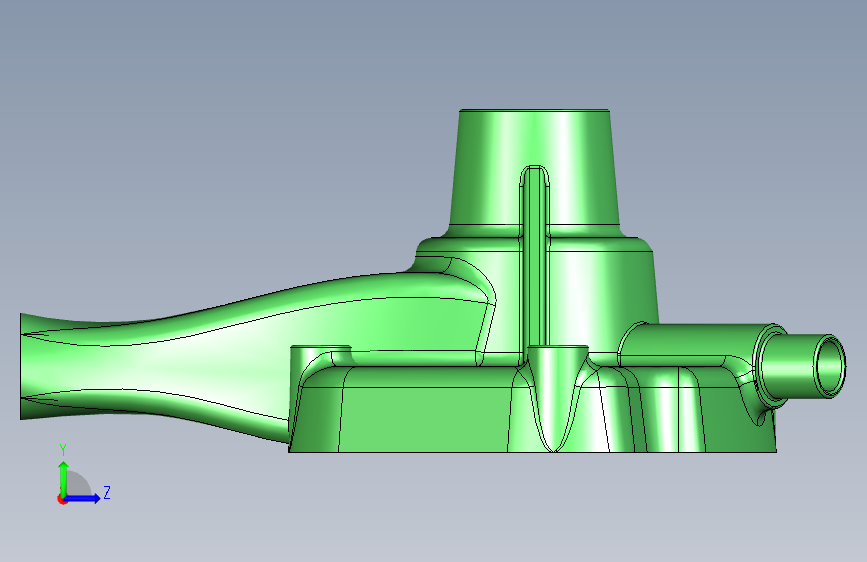Image resolution: width=867 pixels, height=562 pixels.
Task: Click the outlet pipe opening on the model
Action: [829, 366]
